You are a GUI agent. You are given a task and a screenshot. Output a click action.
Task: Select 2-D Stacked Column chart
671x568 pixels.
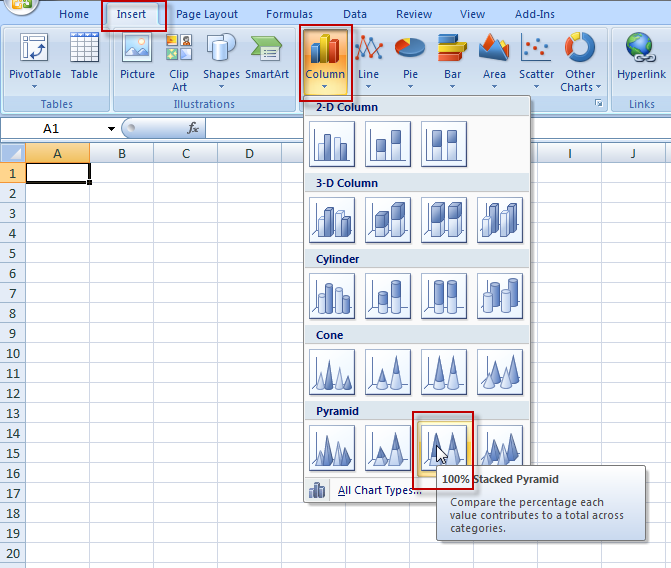tap(388, 144)
